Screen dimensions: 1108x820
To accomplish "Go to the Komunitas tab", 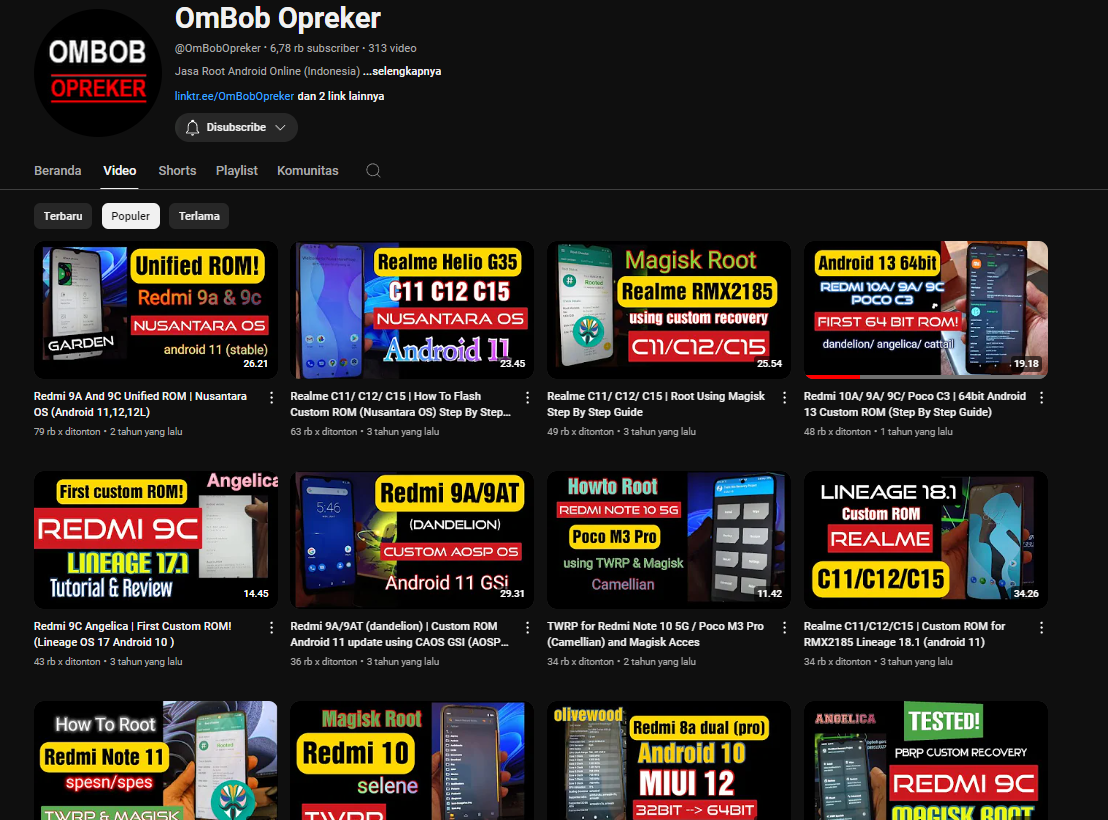I will click(307, 170).
